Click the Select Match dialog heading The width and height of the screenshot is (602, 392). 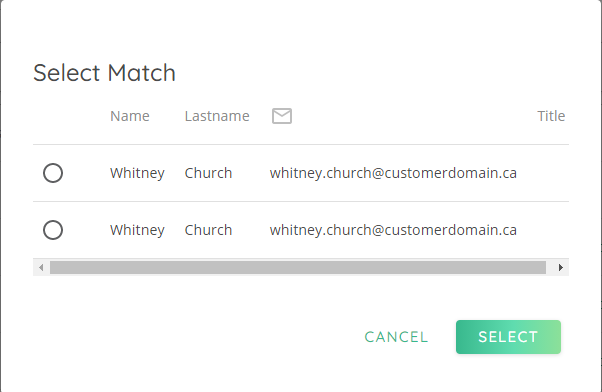[x=104, y=73]
